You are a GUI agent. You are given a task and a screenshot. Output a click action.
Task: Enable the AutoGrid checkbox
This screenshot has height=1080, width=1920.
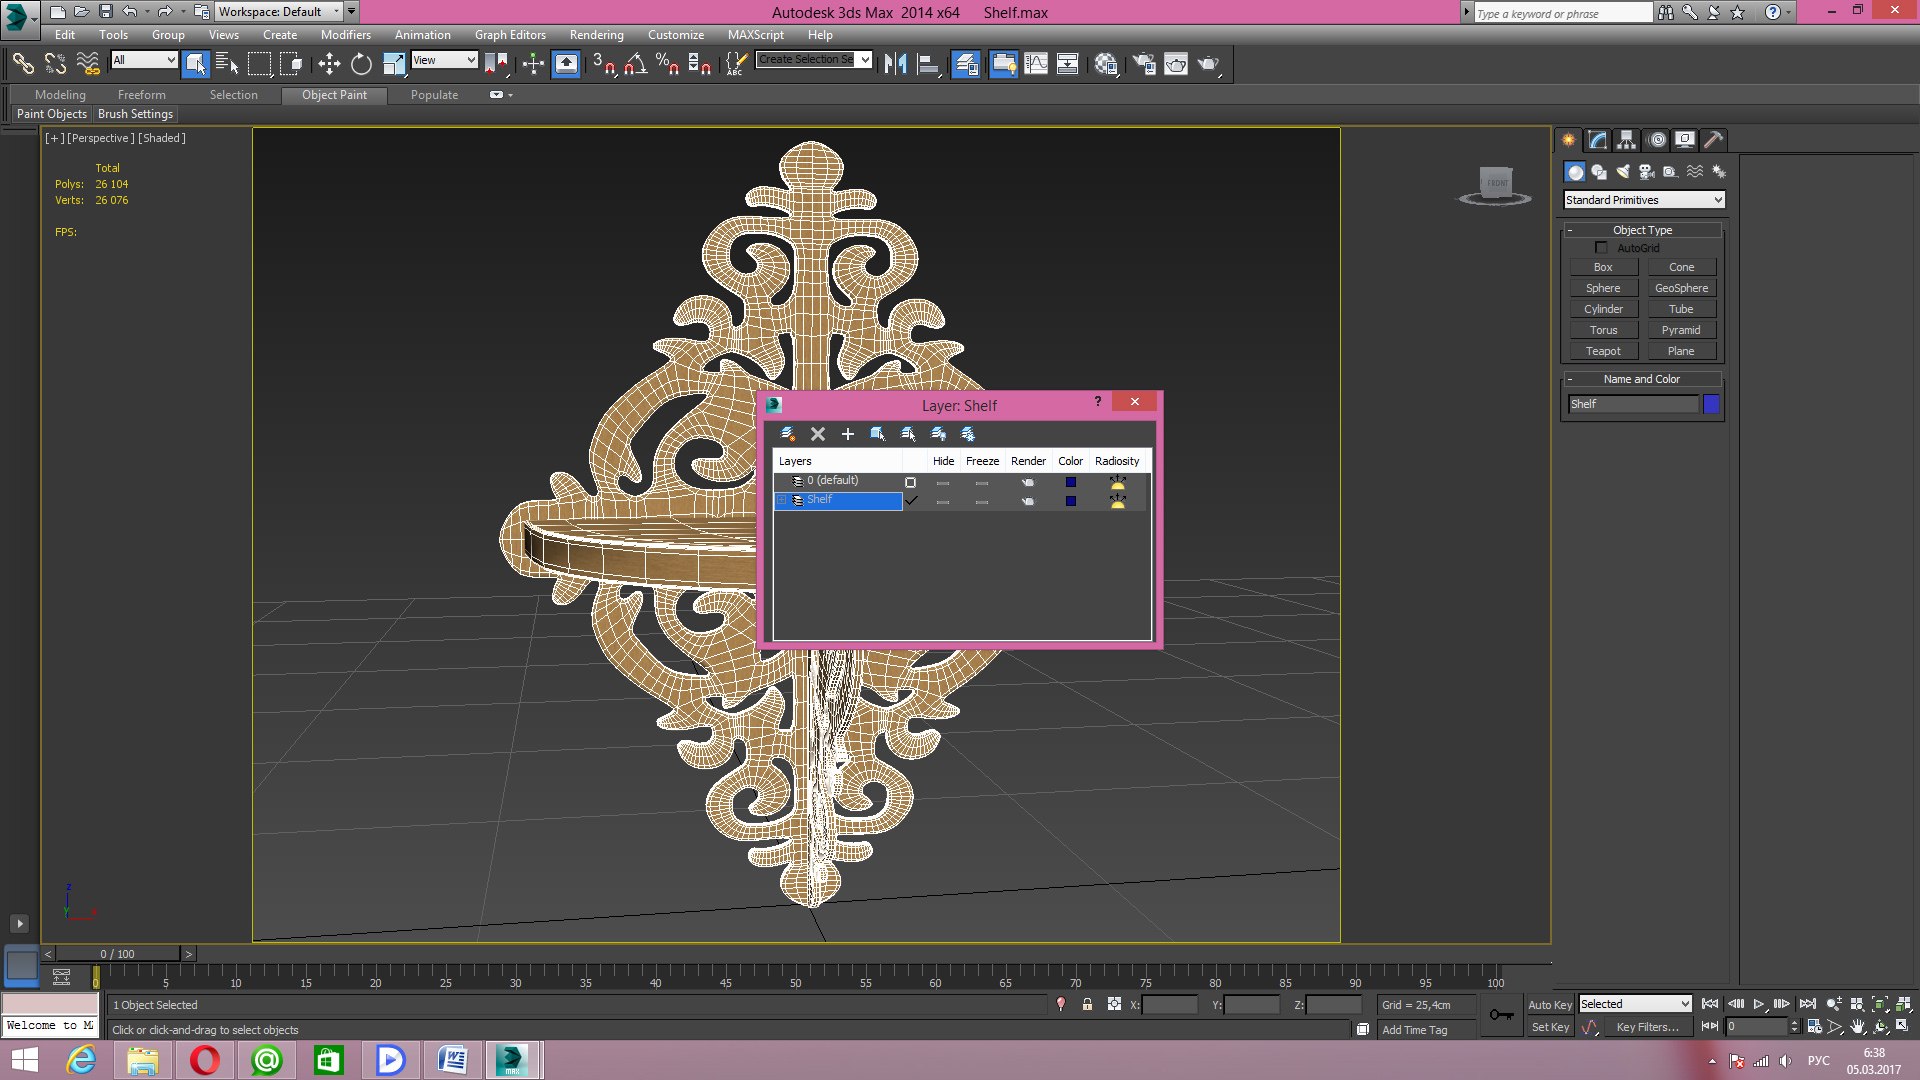coord(1601,247)
